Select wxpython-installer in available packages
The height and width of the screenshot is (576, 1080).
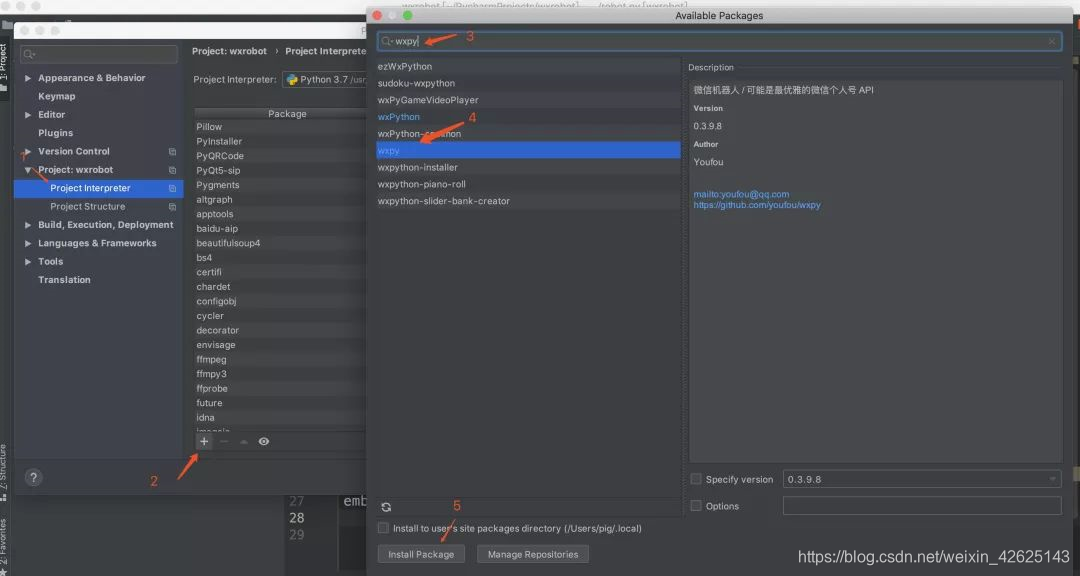click(x=528, y=167)
